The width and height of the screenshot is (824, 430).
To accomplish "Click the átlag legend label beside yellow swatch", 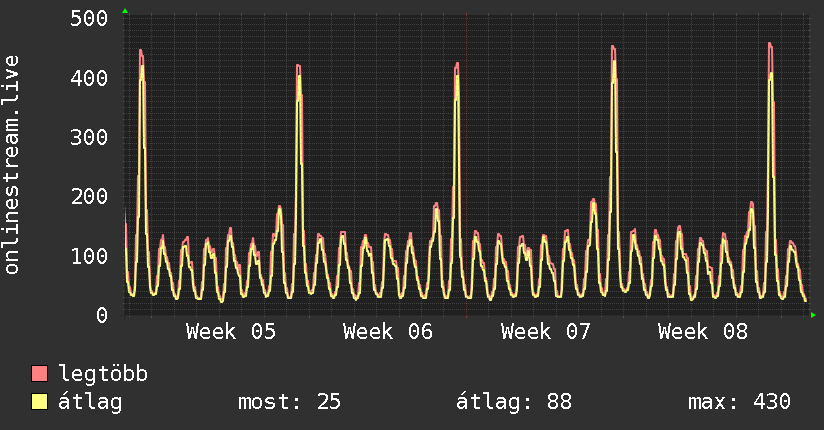I will 90,402.
